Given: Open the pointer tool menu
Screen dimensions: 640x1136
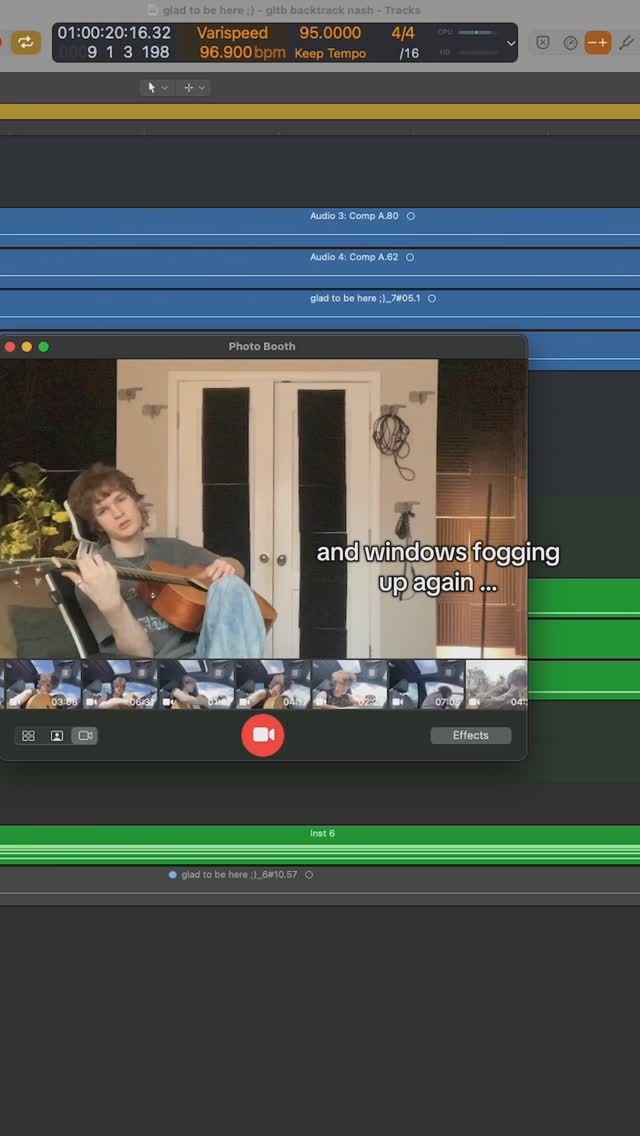Looking at the screenshot, I should coord(157,88).
